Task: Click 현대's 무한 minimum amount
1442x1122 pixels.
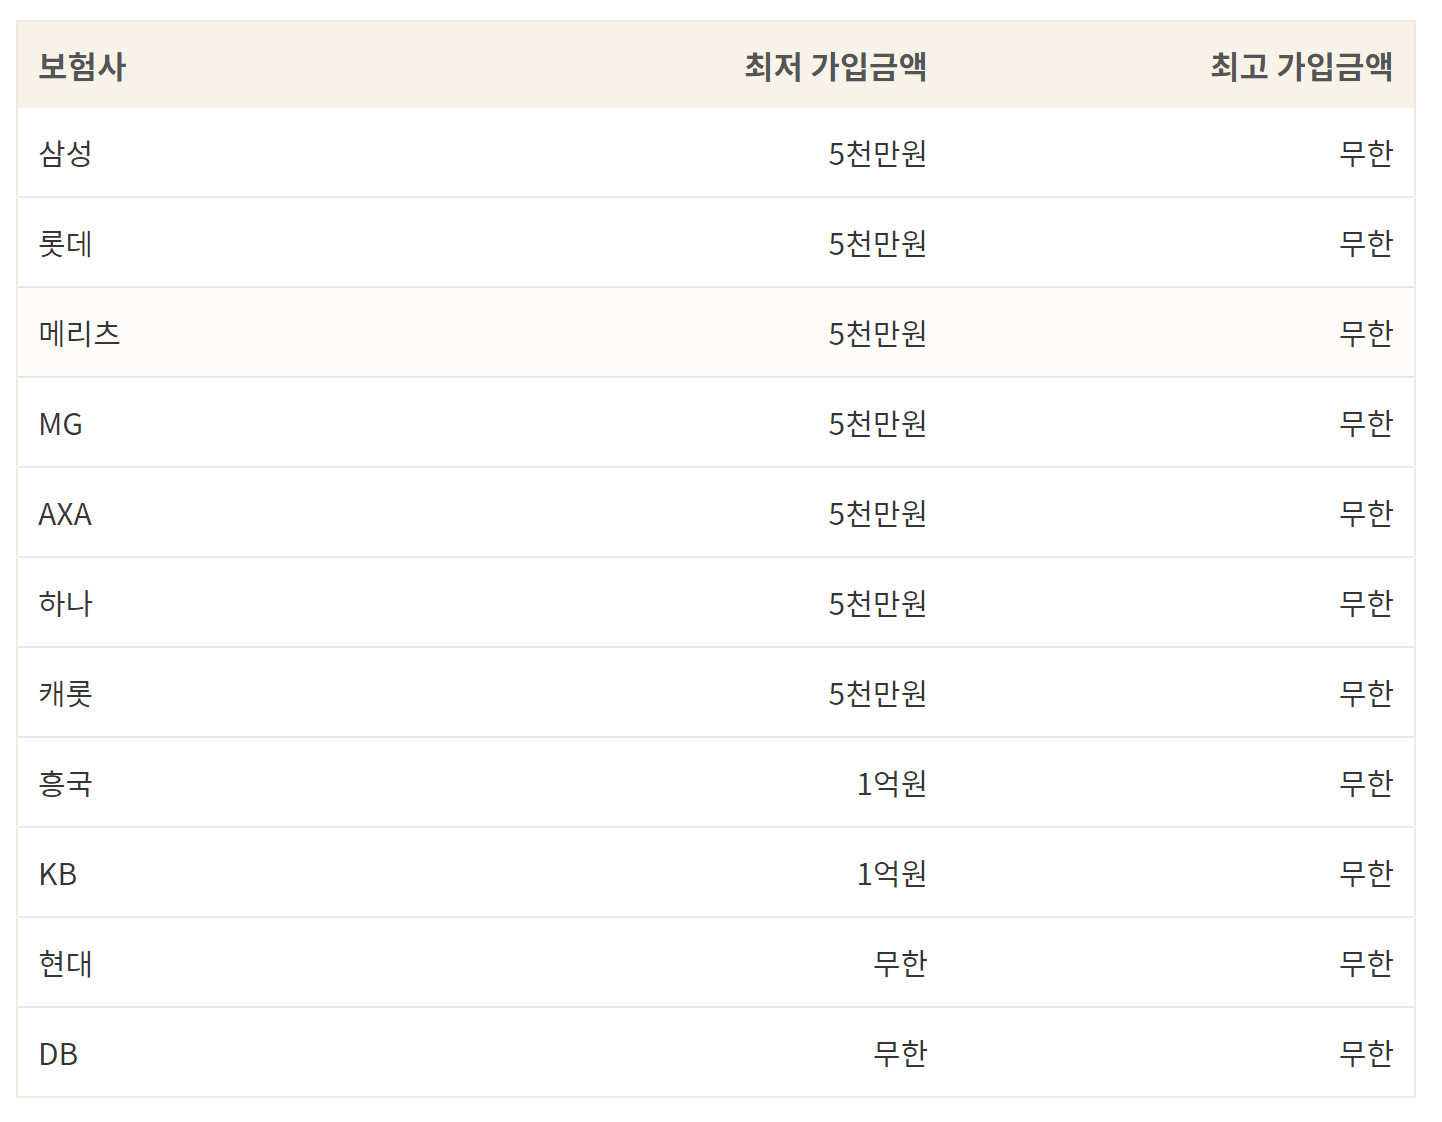Action: (900, 963)
